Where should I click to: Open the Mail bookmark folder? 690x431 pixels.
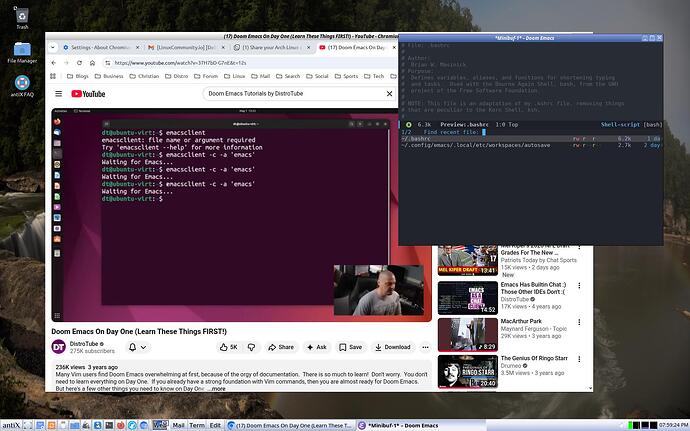261,76
